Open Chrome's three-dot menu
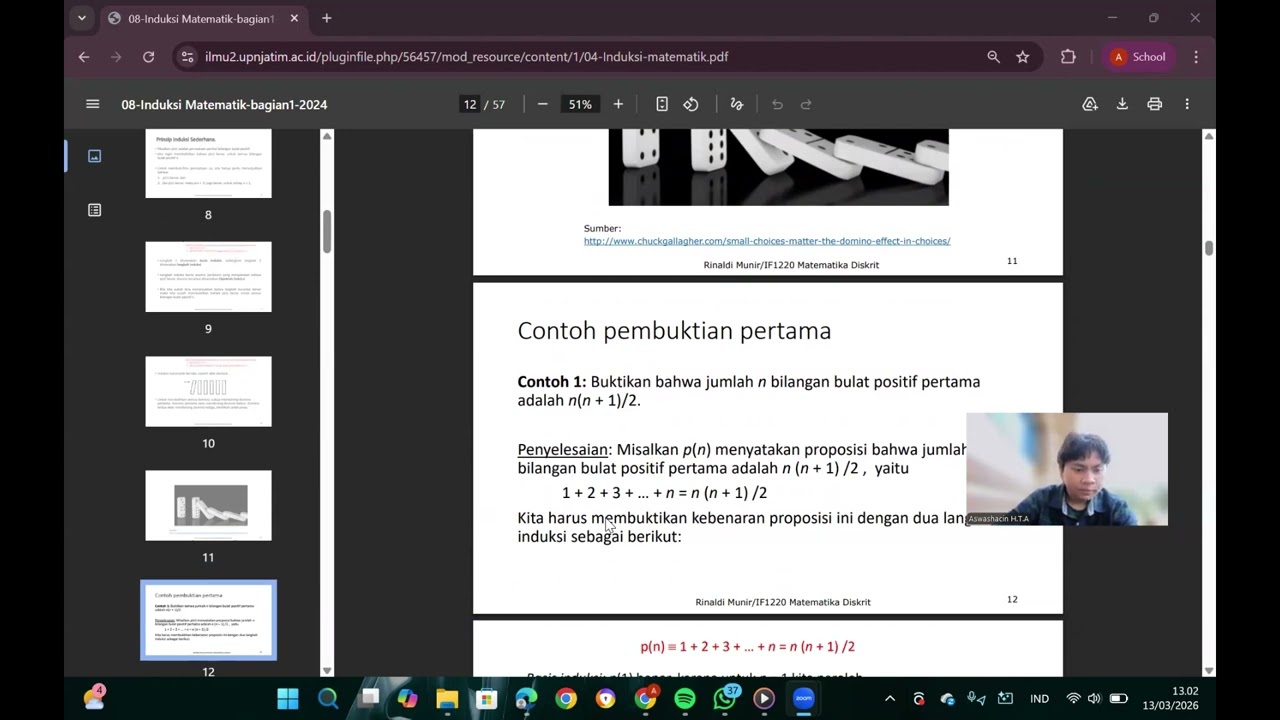 tap(1196, 57)
